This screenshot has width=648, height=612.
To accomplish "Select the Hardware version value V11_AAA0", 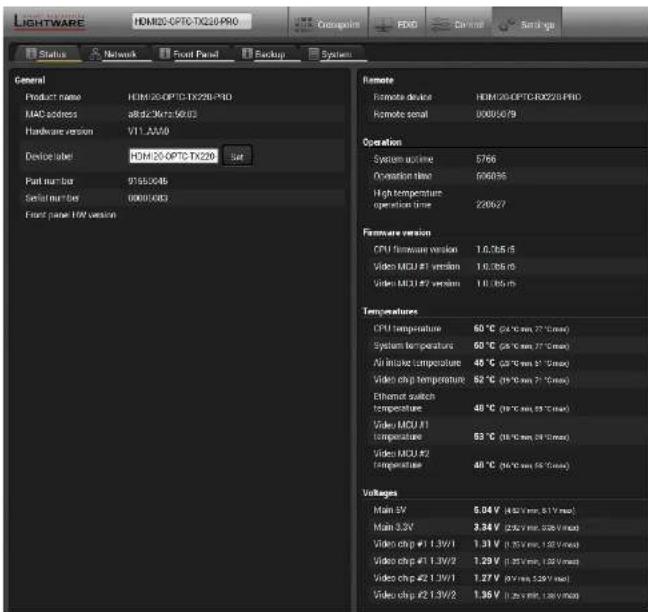I will tap(148, 131).
